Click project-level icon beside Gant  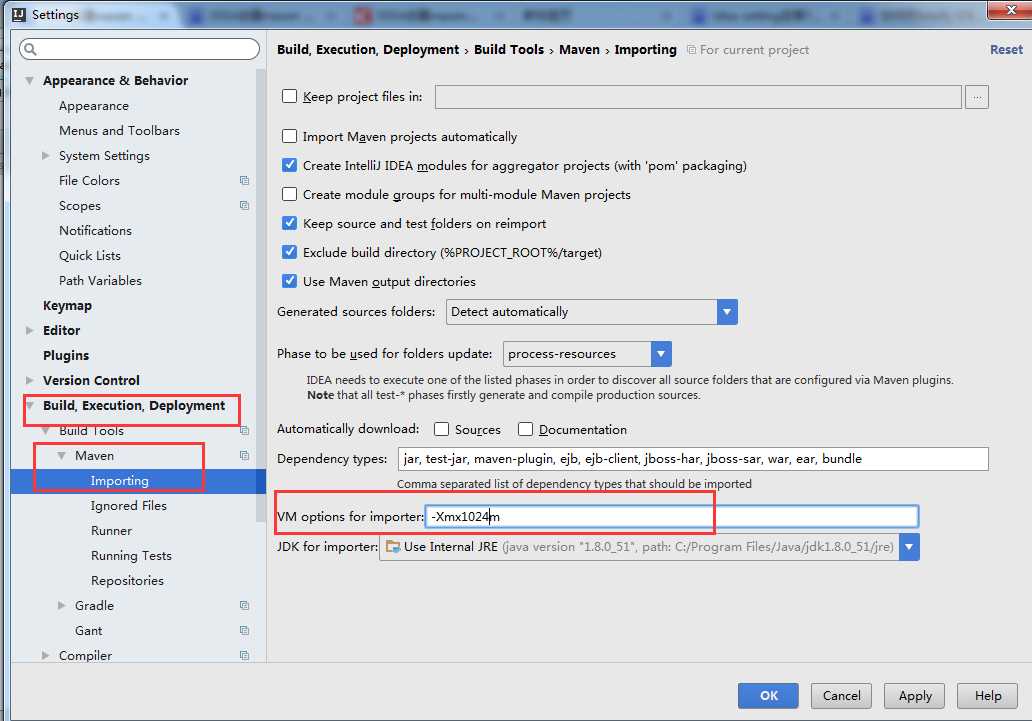click(244, 630)
